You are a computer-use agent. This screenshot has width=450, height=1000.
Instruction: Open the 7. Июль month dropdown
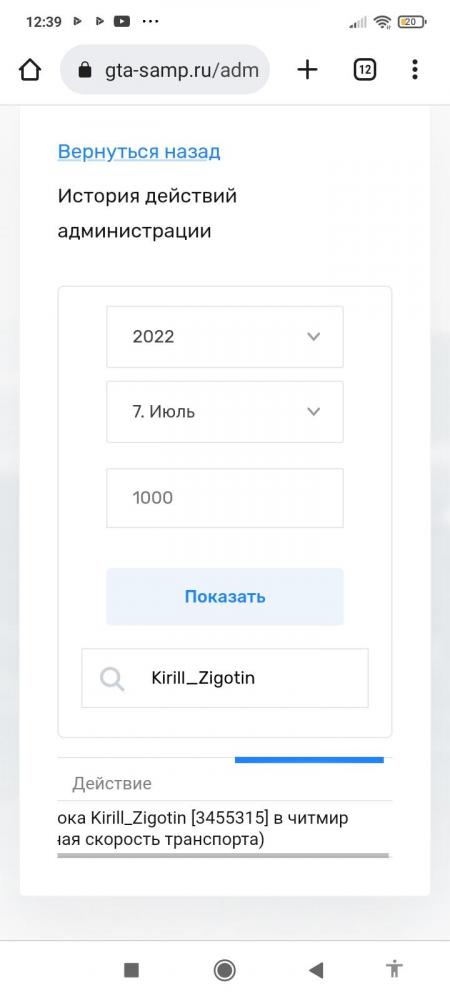click(225, 412)
